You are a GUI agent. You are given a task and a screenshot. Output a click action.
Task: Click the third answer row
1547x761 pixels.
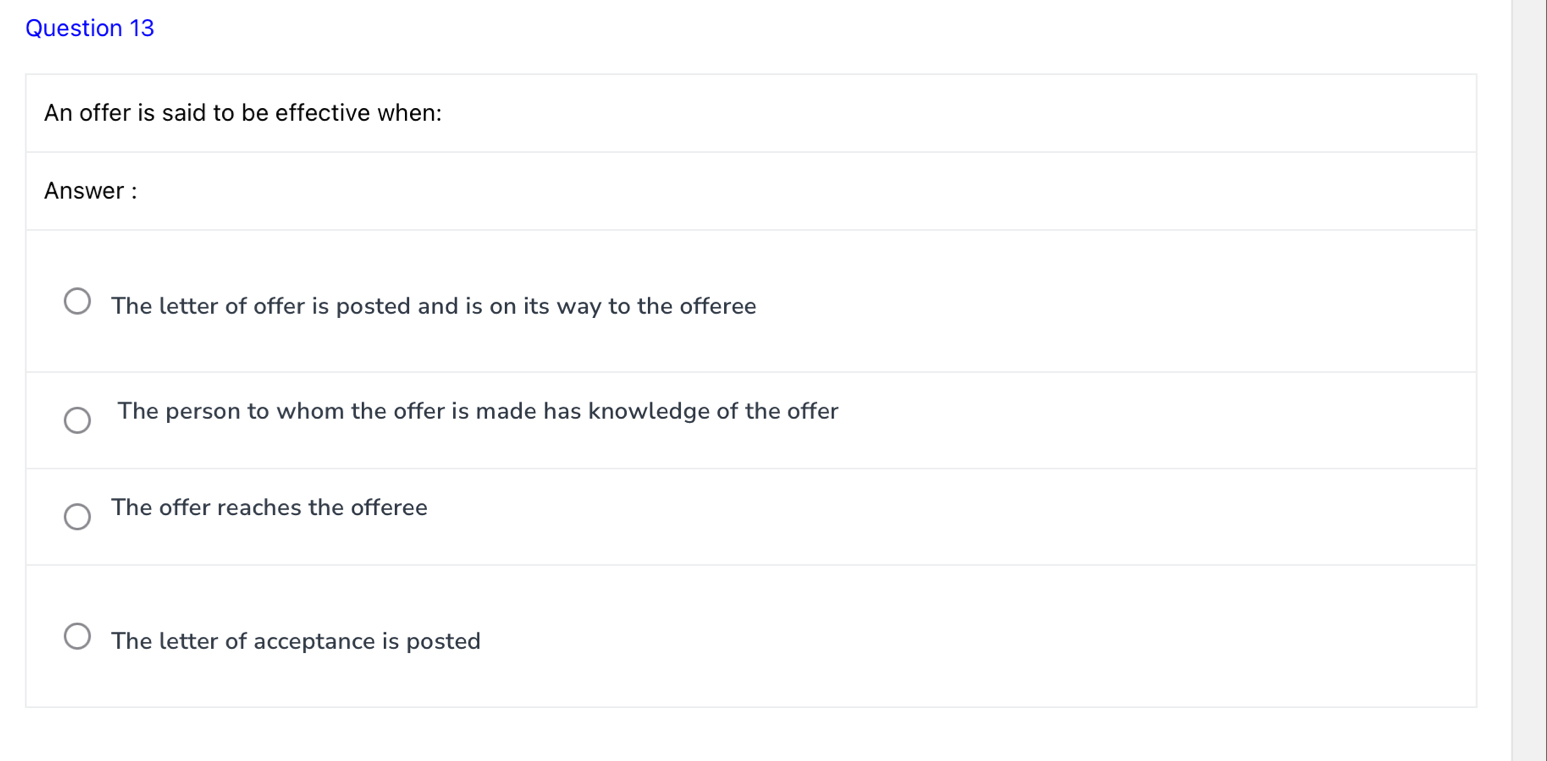click(400, 517)
